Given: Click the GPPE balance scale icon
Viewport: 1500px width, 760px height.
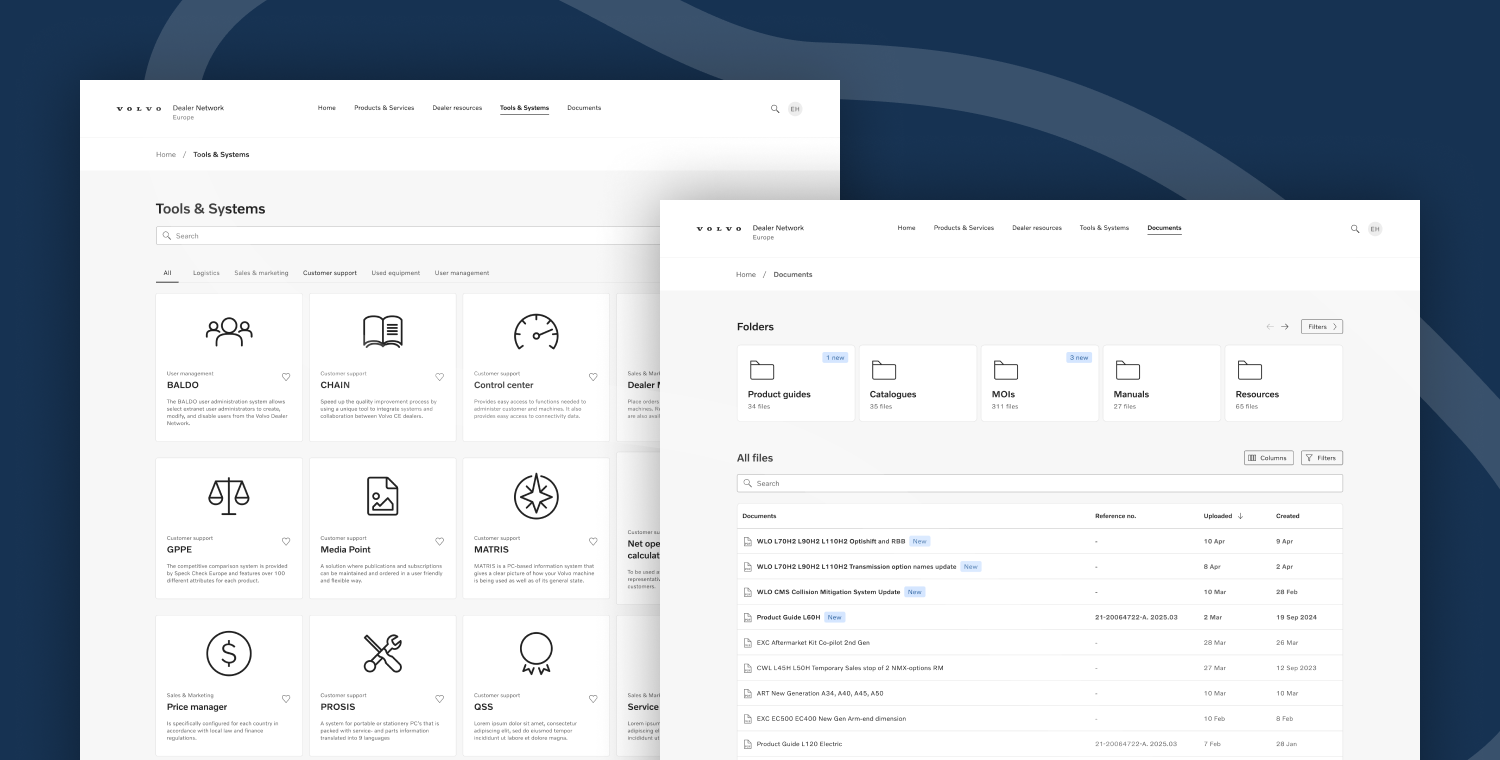Looking at the screenshot, I should (229, 495).
